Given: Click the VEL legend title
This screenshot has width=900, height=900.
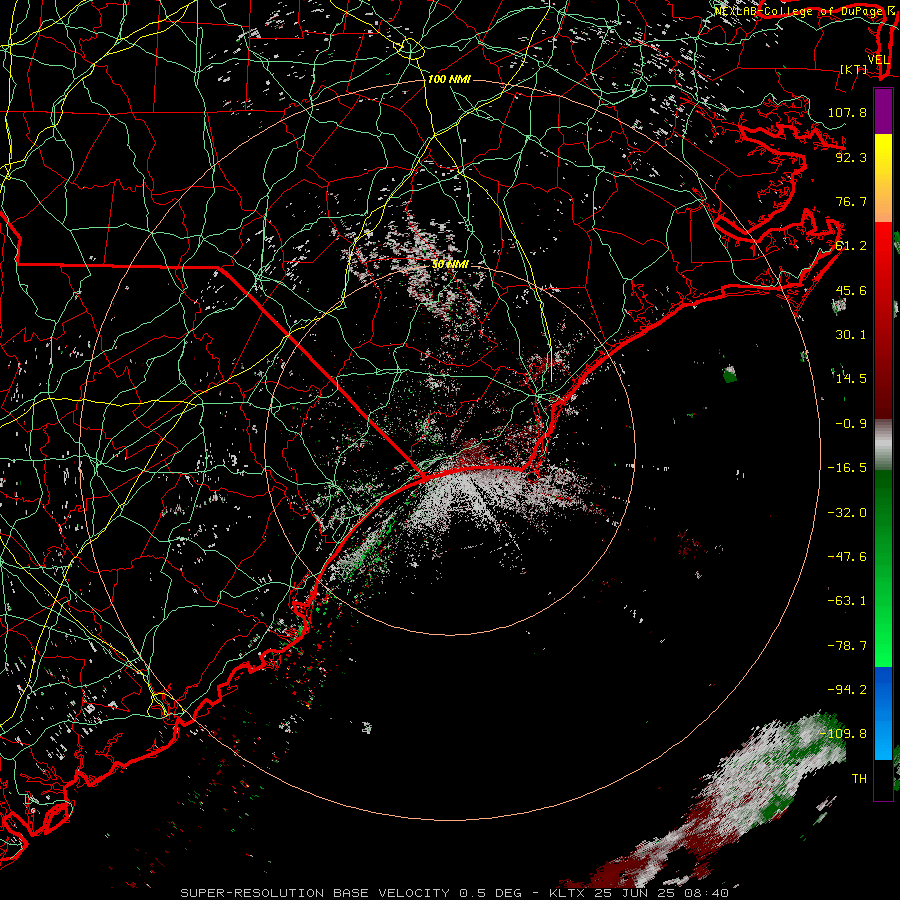Looking at the screenshot, I should click(878, 59).
